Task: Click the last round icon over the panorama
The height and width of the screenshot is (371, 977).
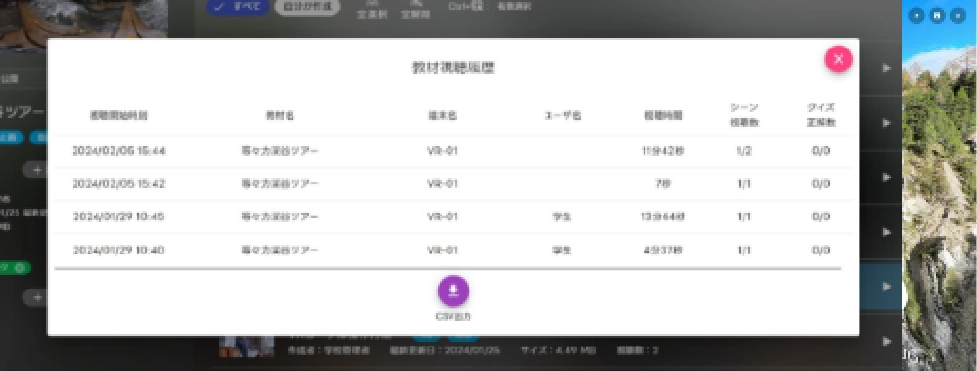Action: (x=957, y=16)
